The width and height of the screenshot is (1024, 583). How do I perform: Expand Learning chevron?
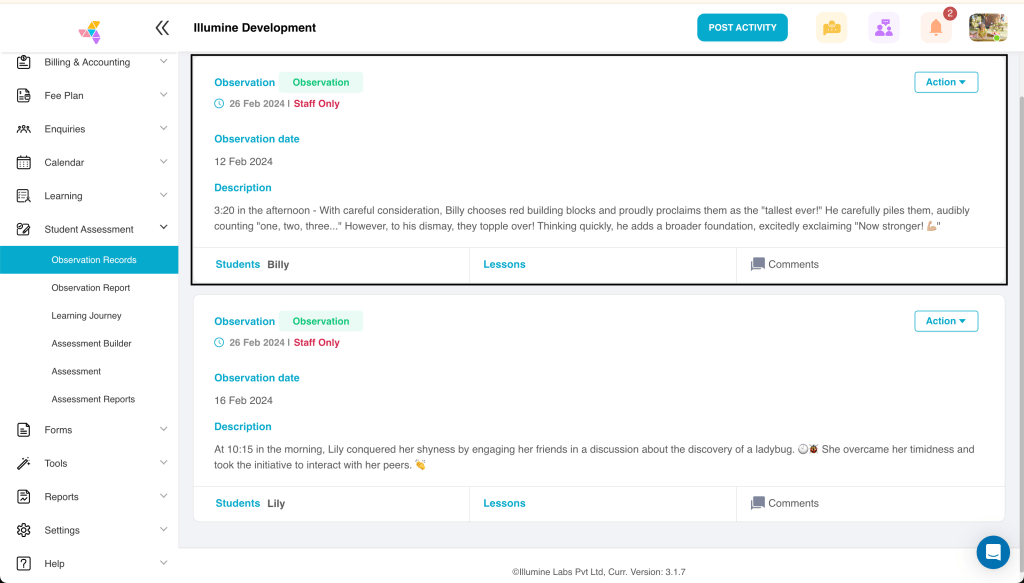tap(163, 195)
